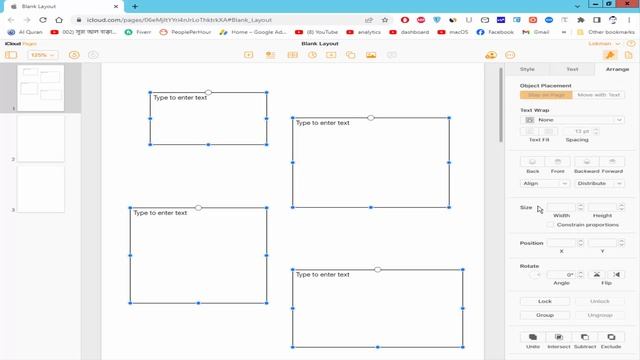The image size is (640, 360).
Task: Send object to Back
Action: 532,162
